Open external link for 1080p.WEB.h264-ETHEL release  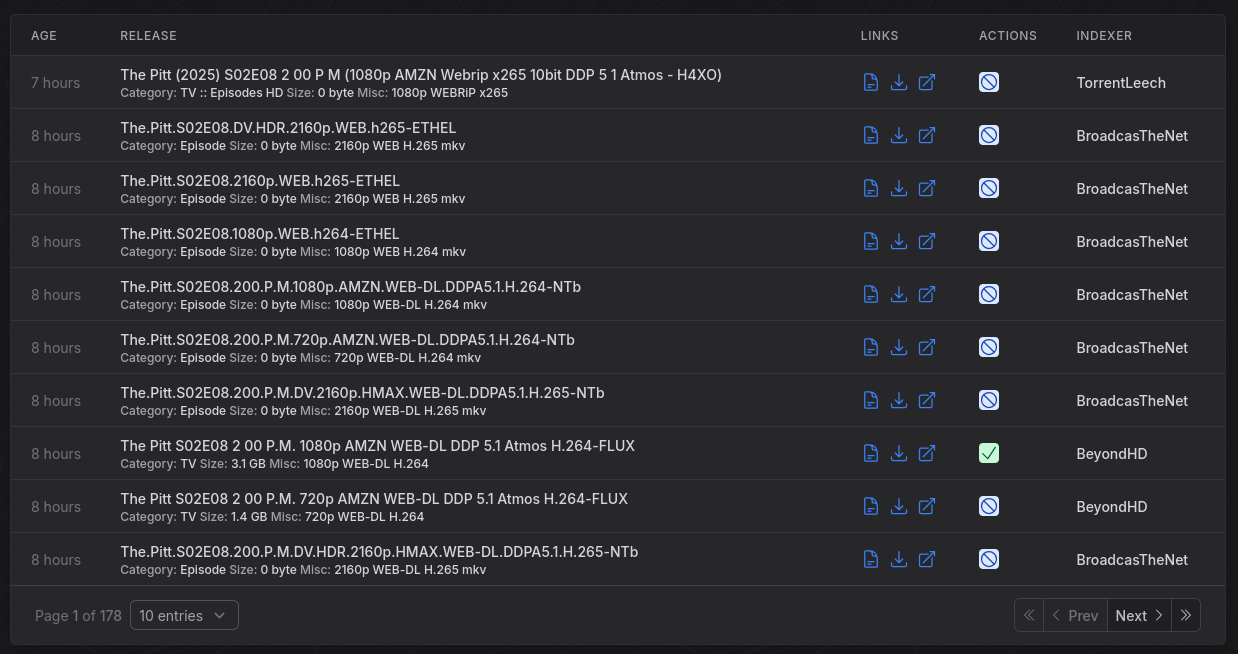point(927,241)
